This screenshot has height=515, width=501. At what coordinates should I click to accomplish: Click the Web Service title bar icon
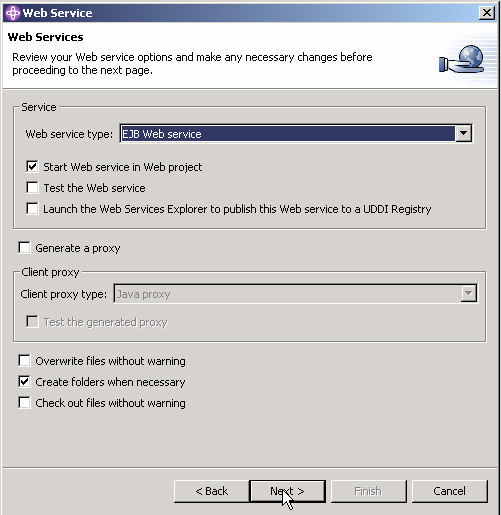(x=13, y=13)
